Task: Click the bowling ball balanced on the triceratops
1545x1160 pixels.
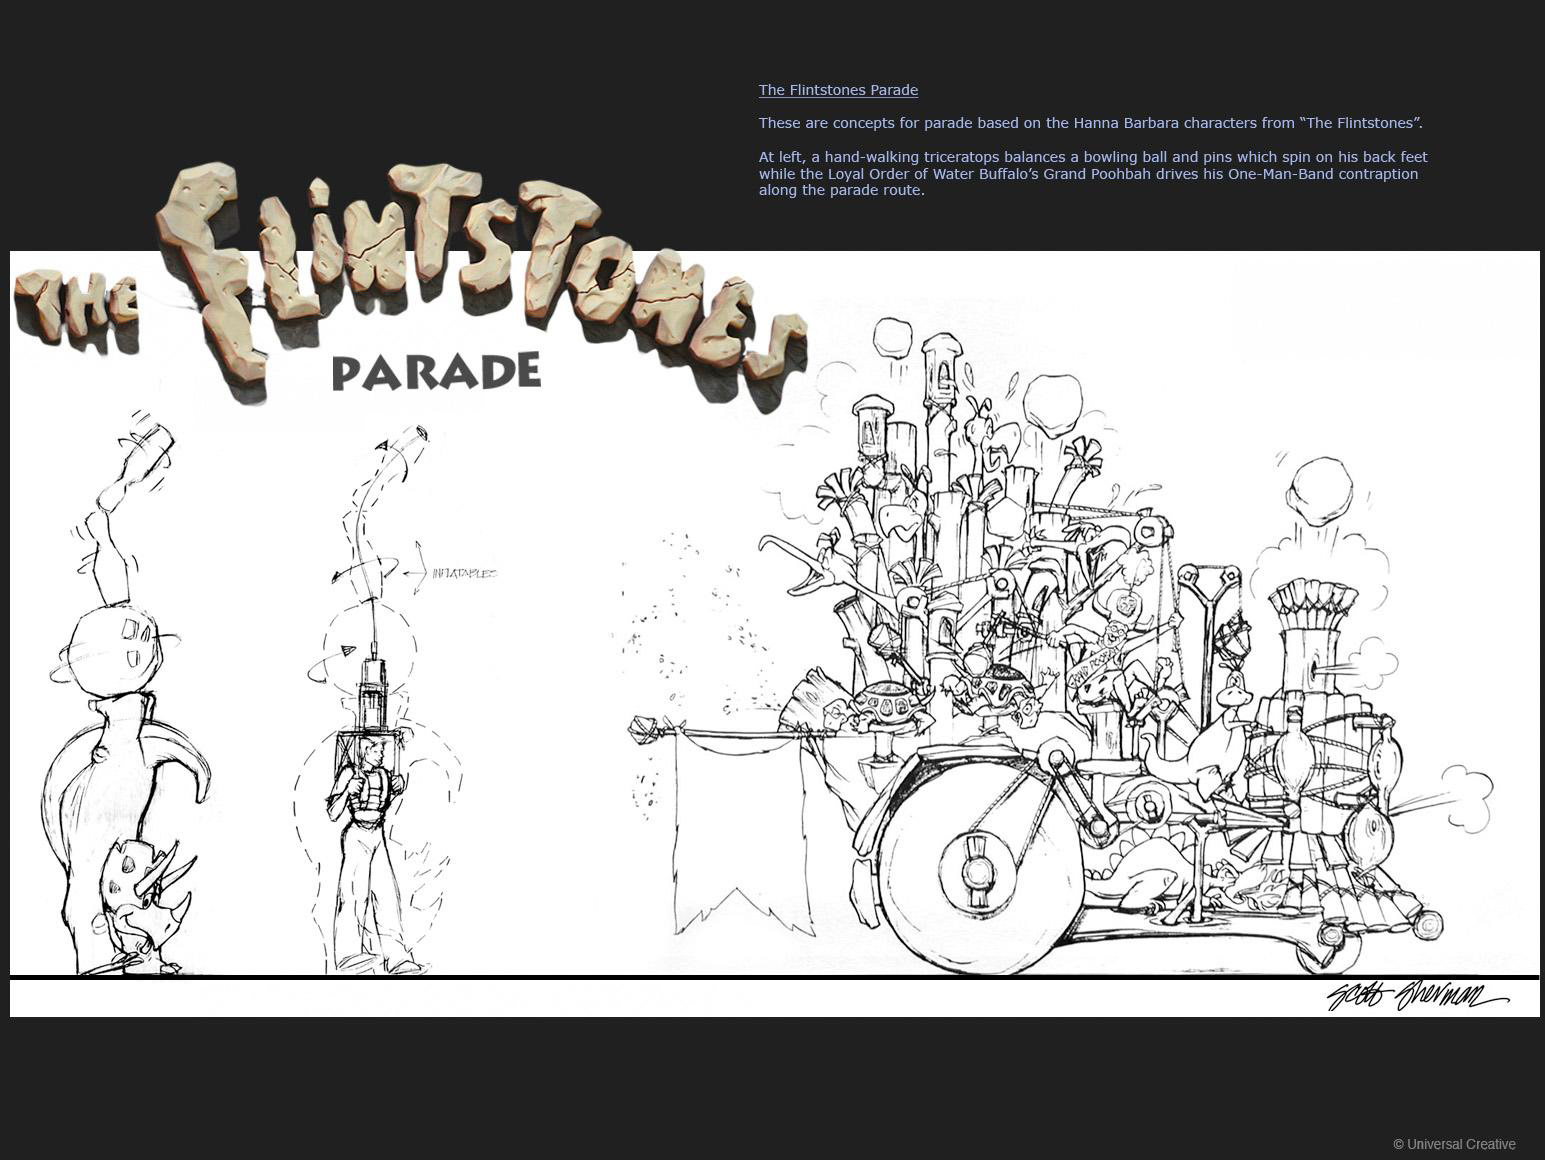Action: pyautogui.click(x=115, y=650)
